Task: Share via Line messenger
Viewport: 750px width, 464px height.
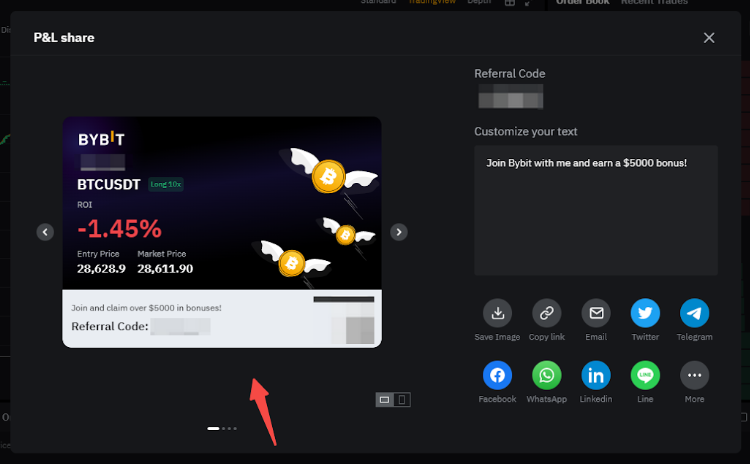Action: (645, 375)
